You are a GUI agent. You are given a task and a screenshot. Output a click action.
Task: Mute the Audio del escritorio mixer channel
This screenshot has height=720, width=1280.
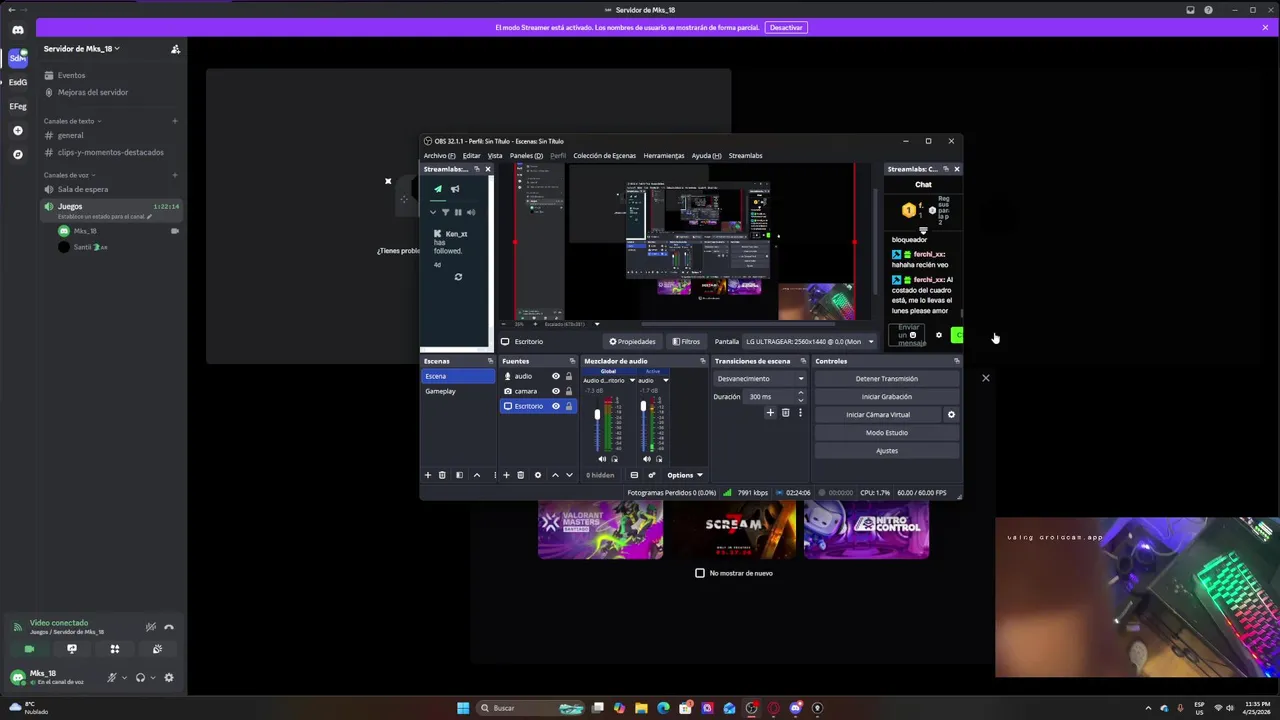click(x=602, y=459)
